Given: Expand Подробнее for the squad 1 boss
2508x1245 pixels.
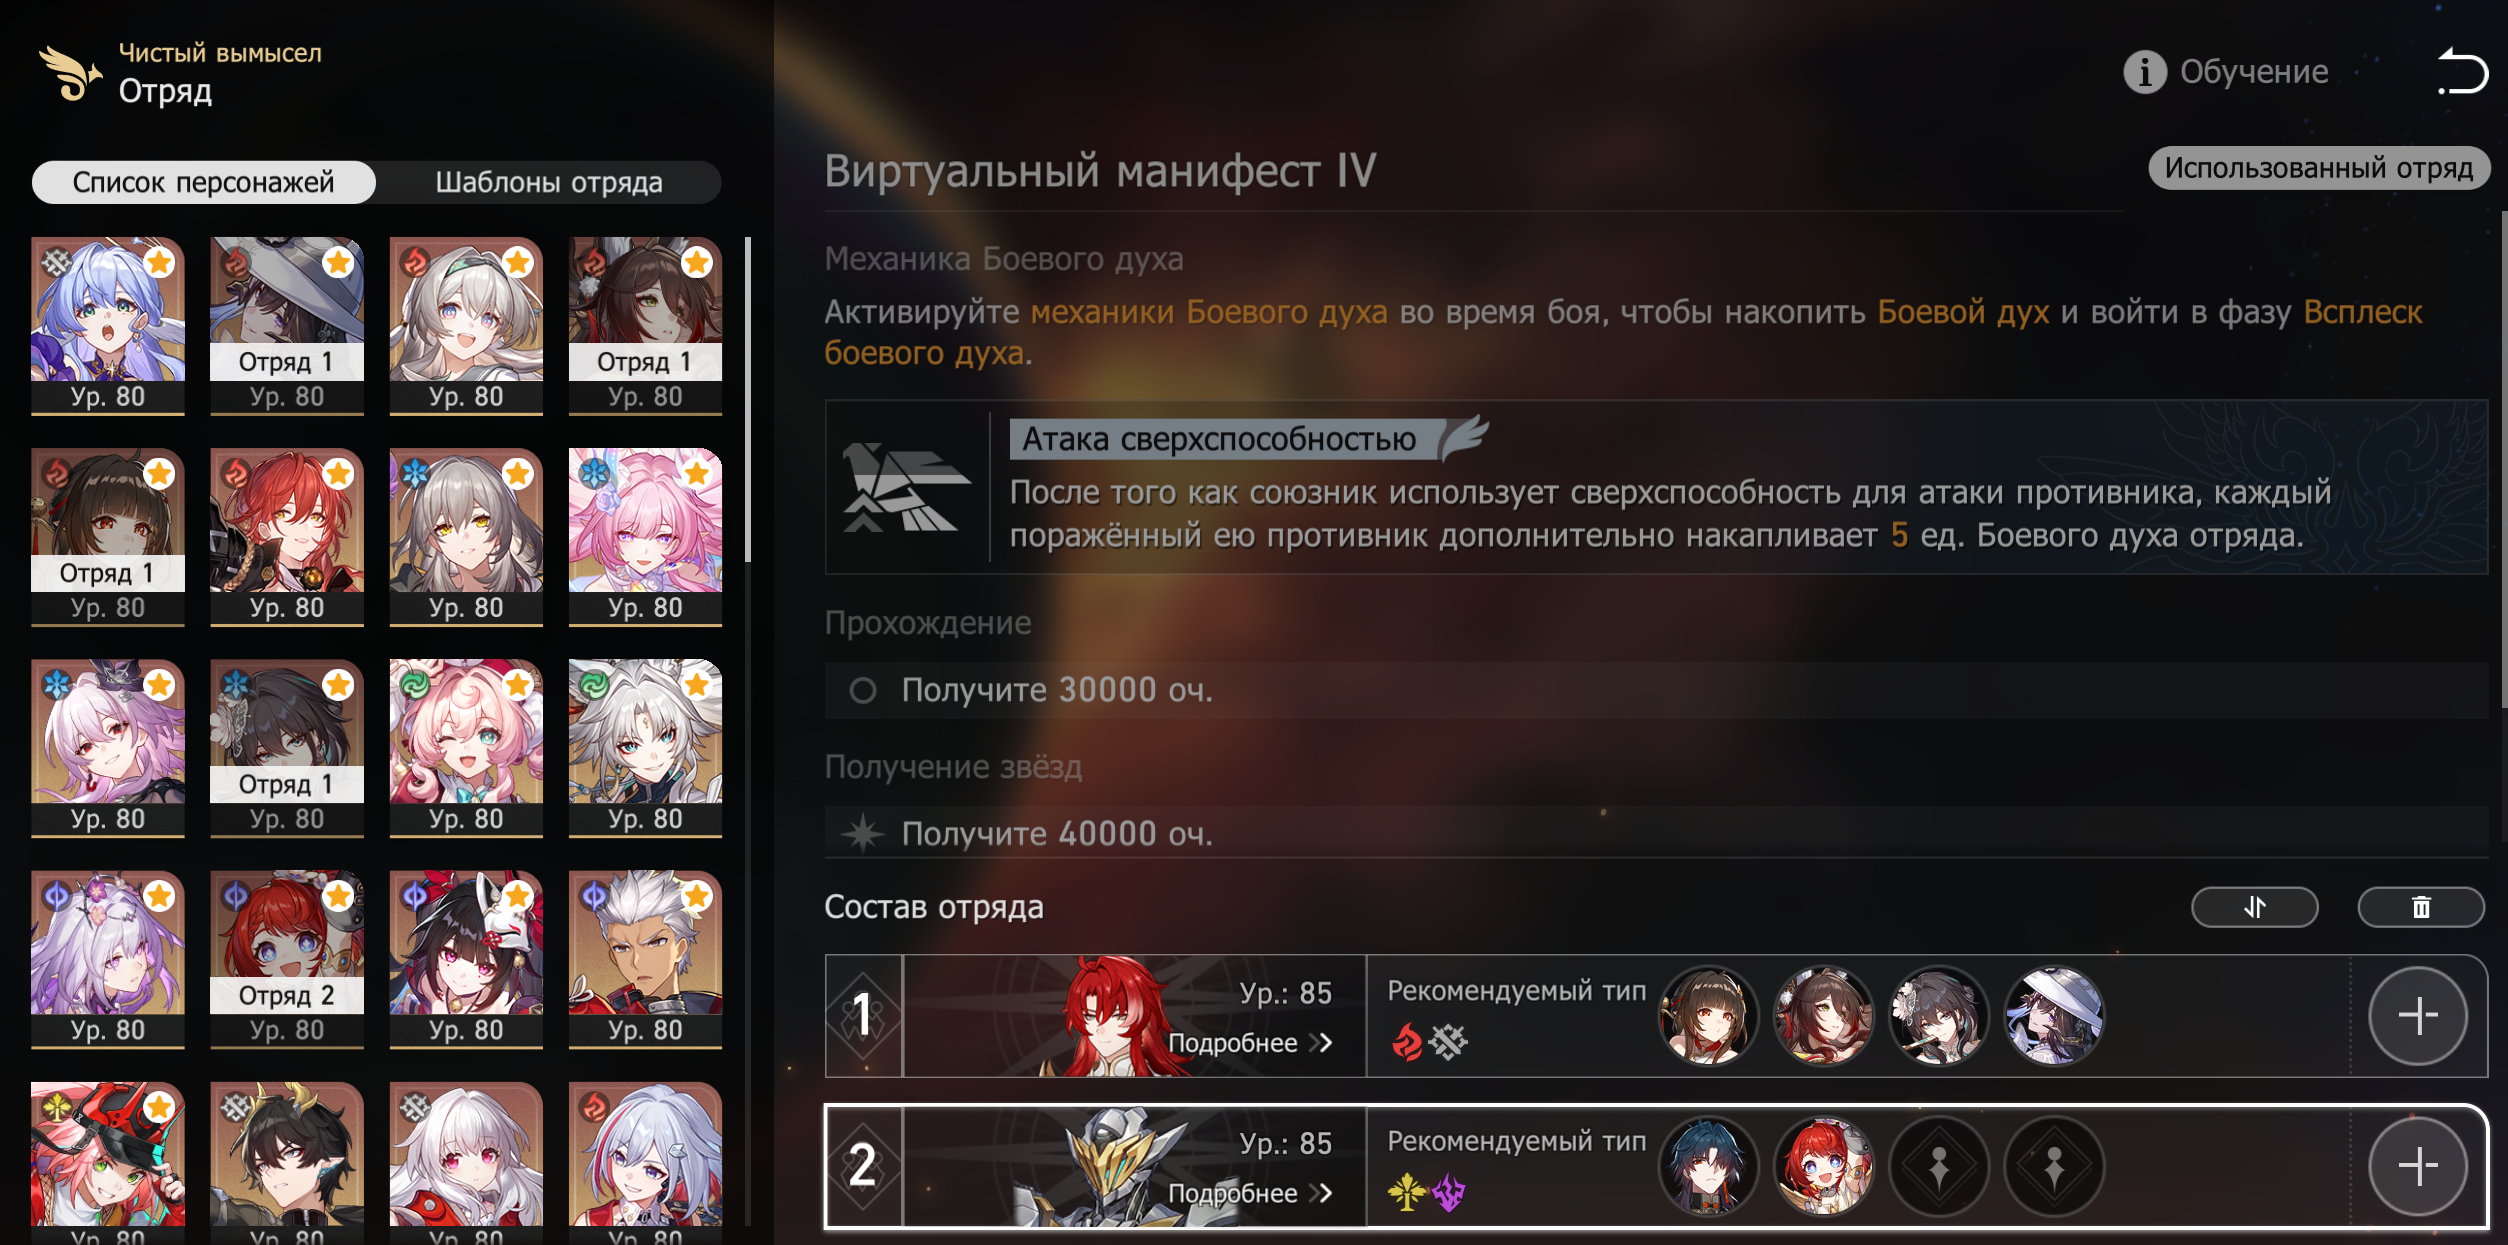Looking at the screenshot, I should pyautogui.click(x=1250, y=1043).
